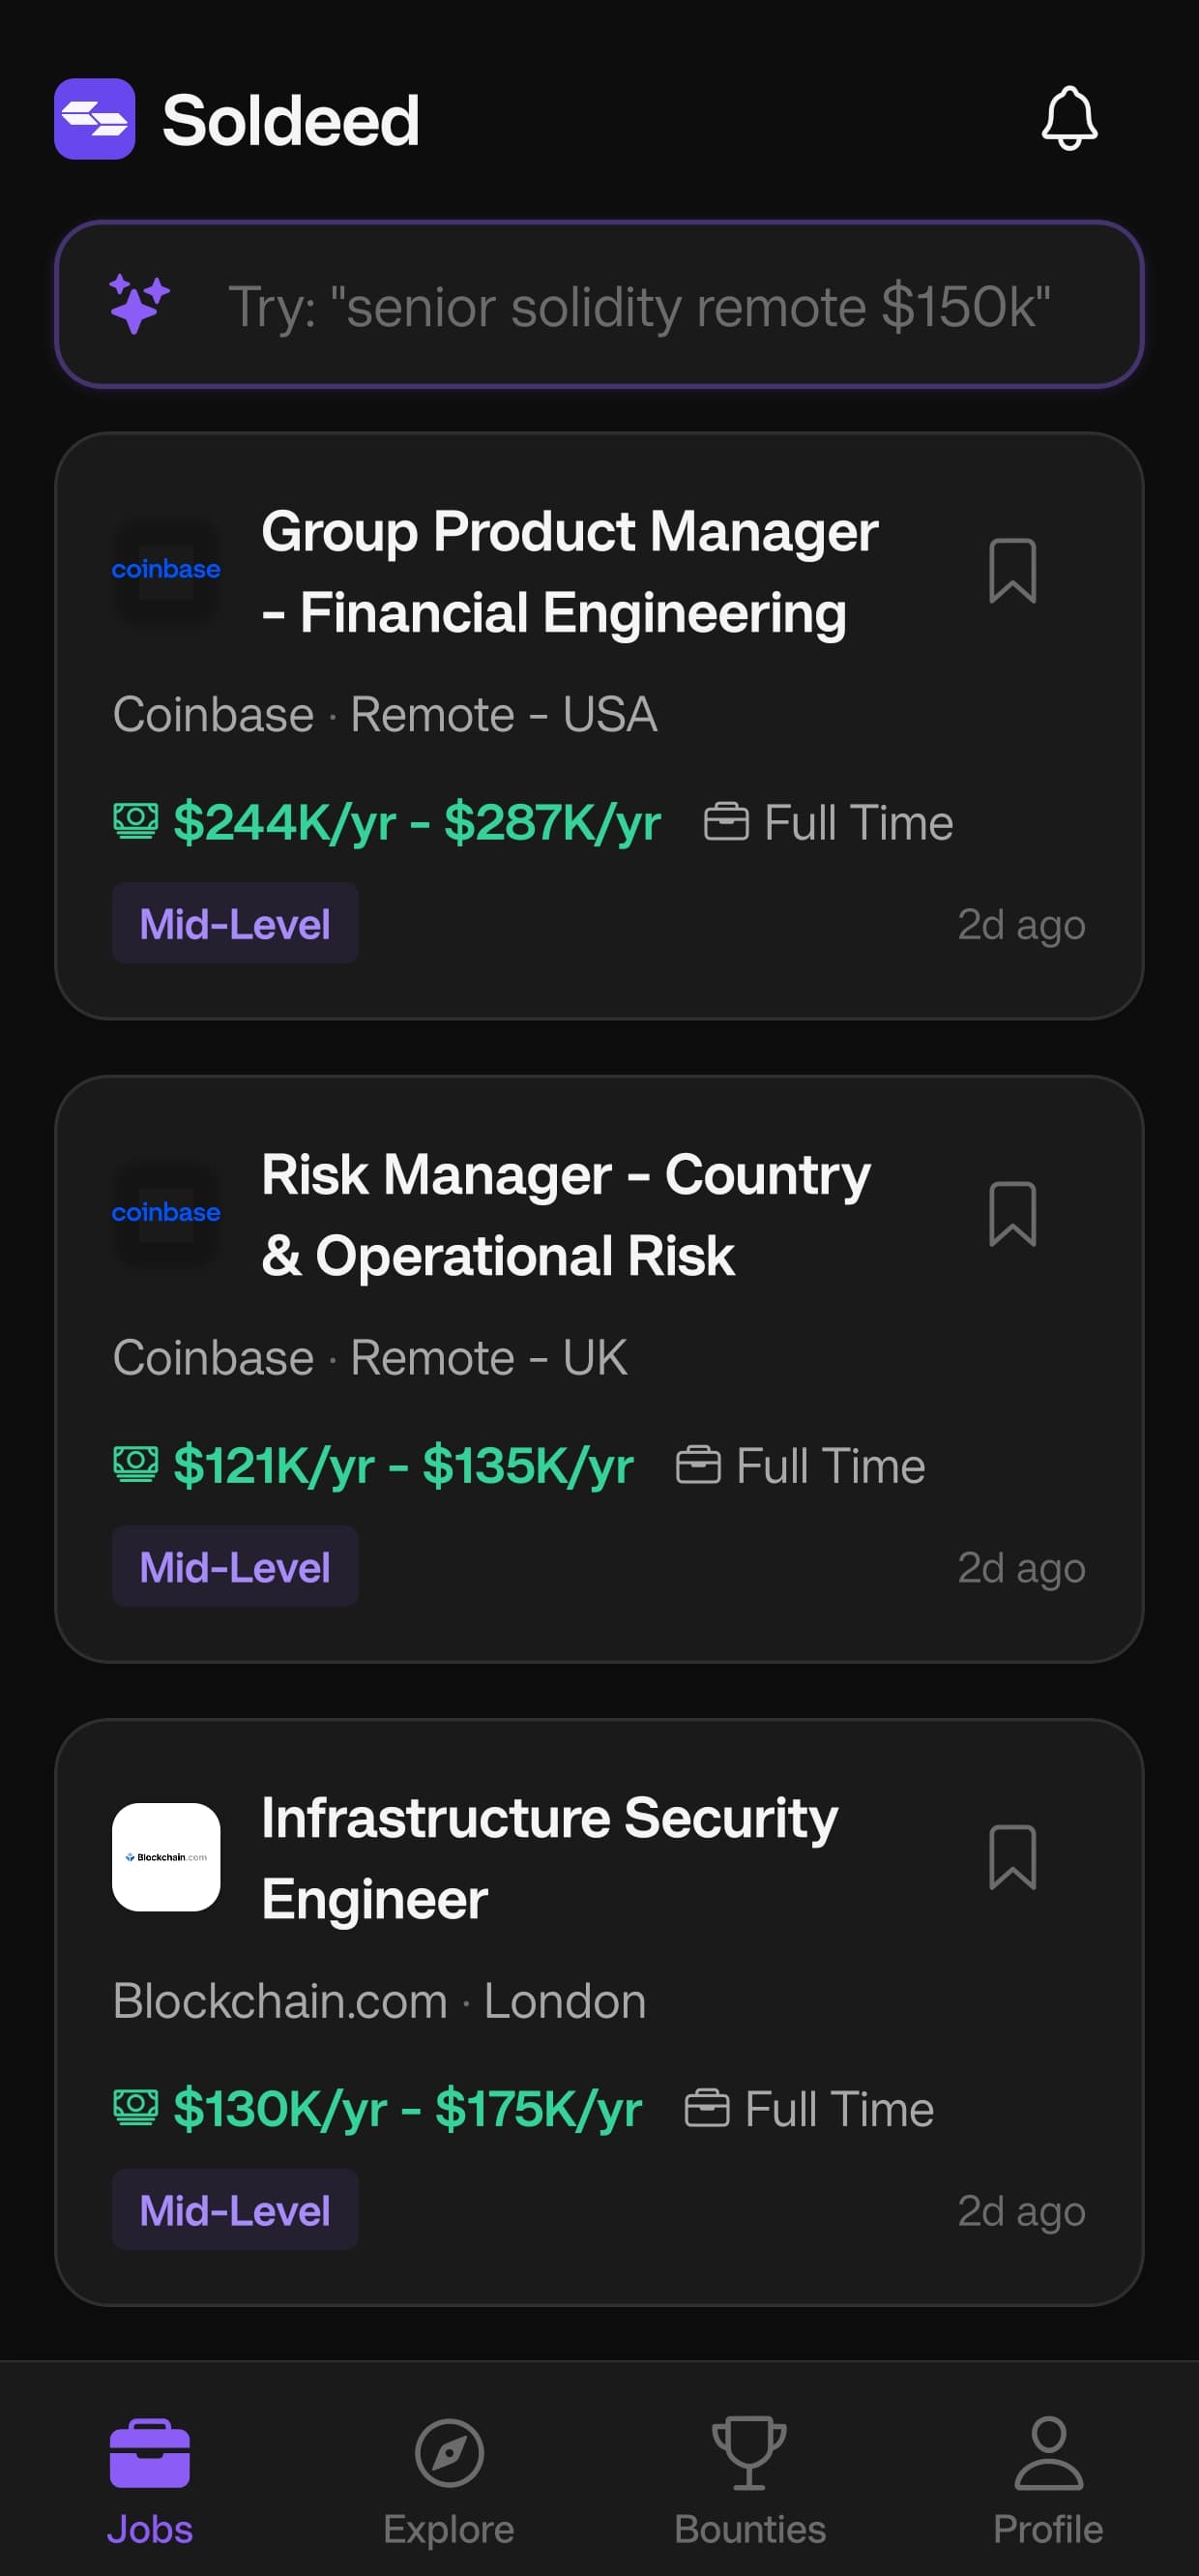The width and height of the screenshot is (1199, 2576).
Task: Bookmark the Risk Manager job
Action: (x=1012, y=1214)
